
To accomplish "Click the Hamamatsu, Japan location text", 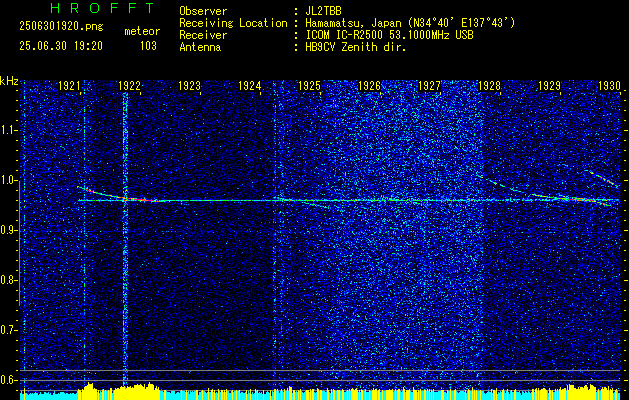I will [410, 23].
